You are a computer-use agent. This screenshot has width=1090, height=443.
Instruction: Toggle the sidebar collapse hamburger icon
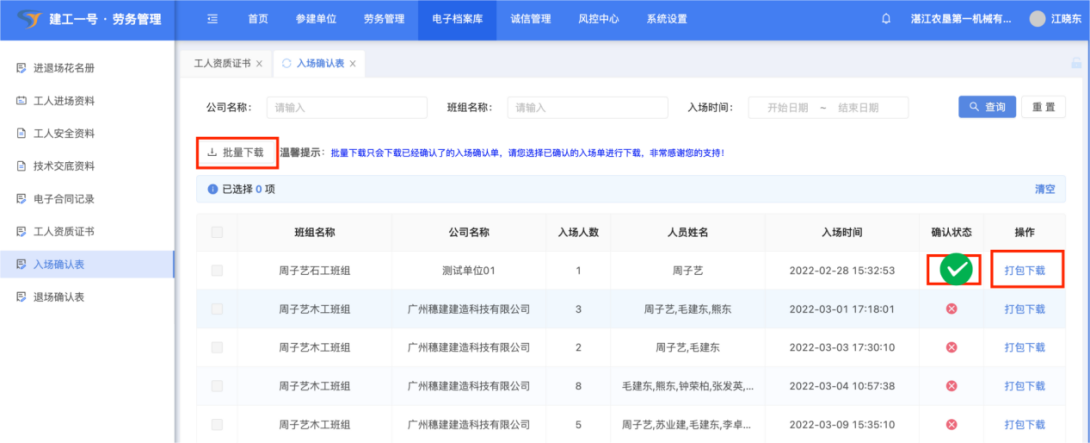[212, 19]
